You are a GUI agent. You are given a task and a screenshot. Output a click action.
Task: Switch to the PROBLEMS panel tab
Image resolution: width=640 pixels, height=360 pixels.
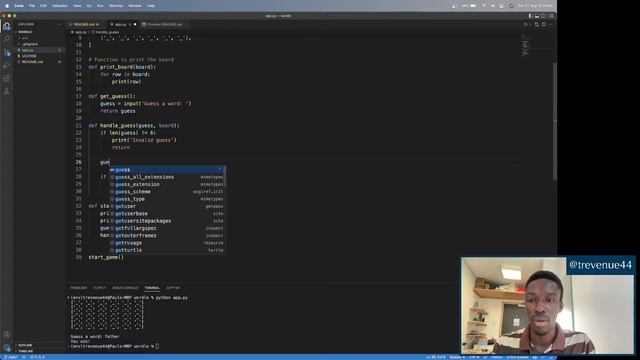78,288
